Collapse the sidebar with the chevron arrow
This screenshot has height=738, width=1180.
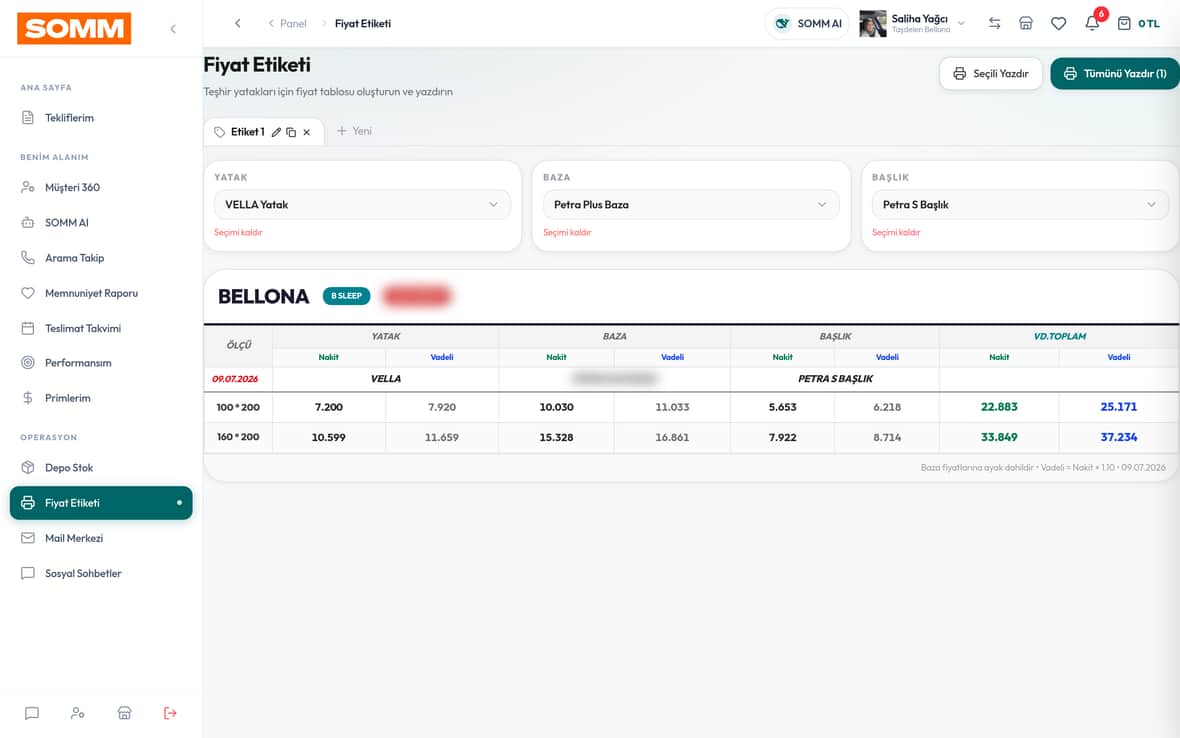pos(173,29)
